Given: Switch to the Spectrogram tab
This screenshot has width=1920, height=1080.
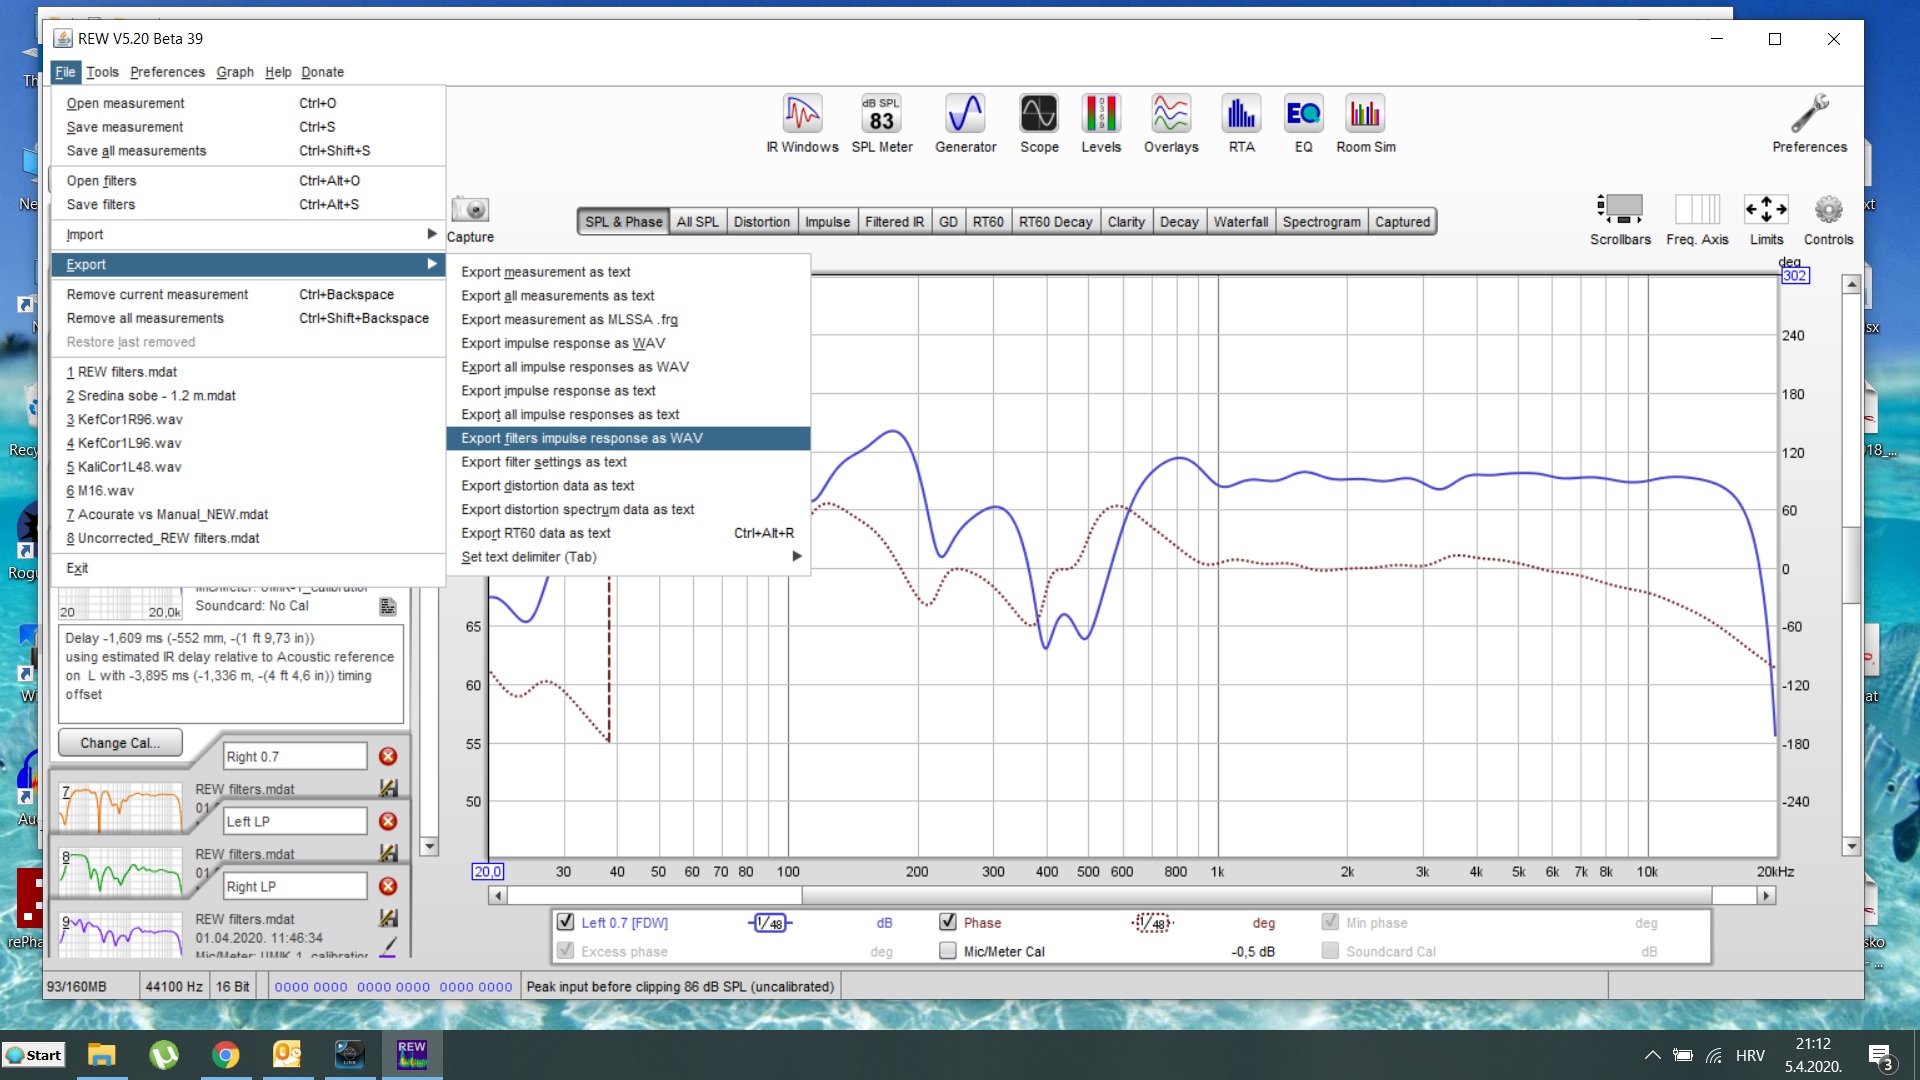Looking at the screenshot, I should tap(1321, 222).
